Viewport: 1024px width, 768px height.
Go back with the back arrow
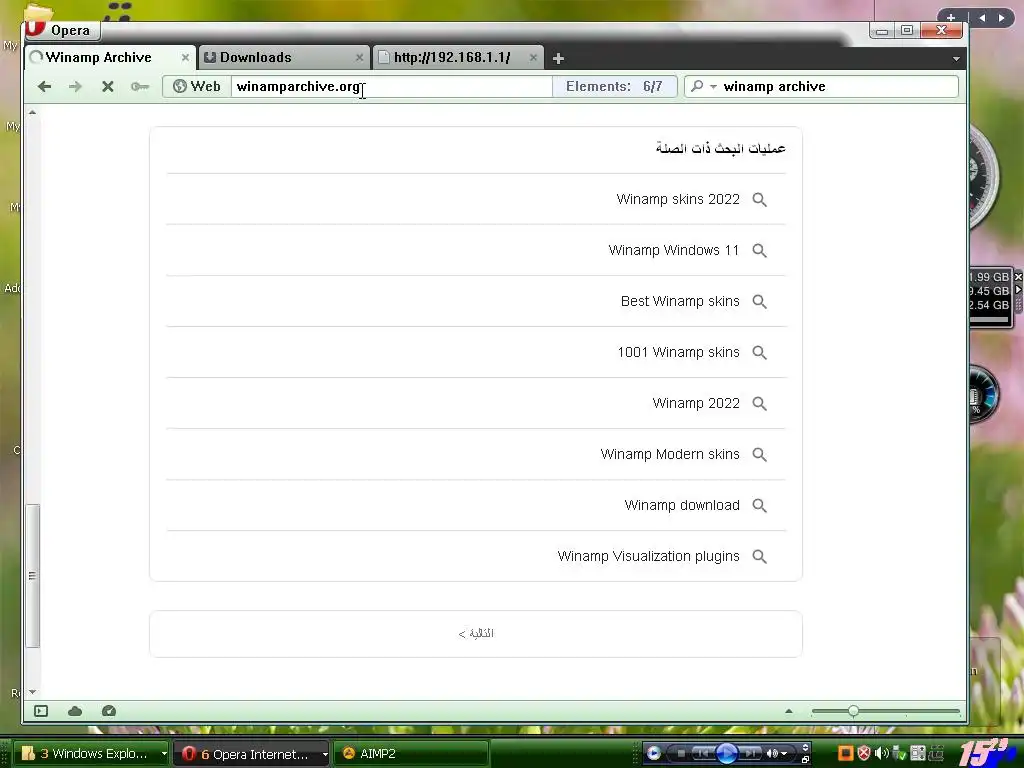click(44, 86)
